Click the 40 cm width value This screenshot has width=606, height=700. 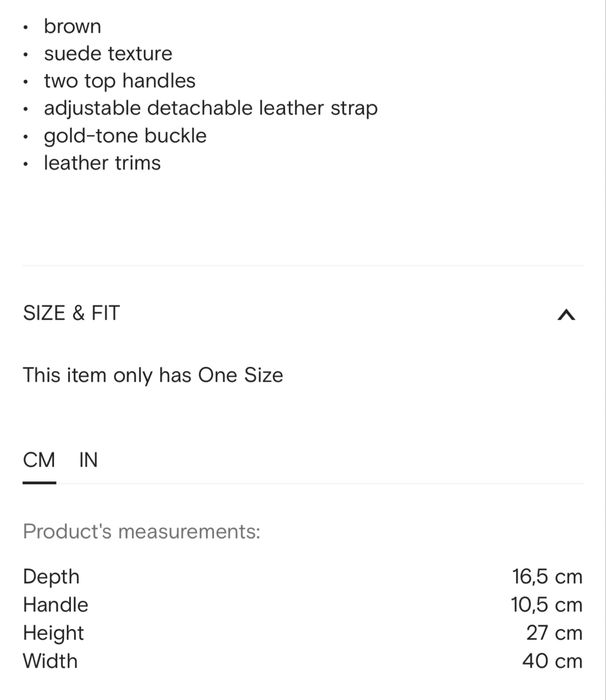coord(552,661)
